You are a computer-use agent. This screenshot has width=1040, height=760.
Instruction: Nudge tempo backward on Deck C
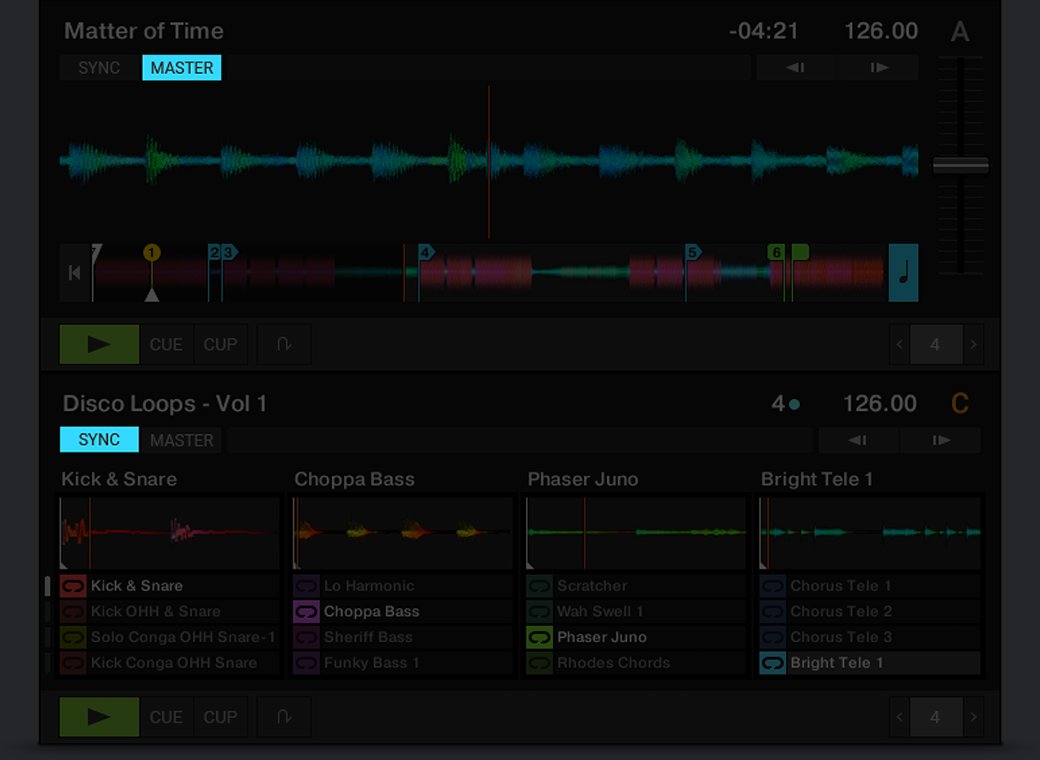point(858,440)
